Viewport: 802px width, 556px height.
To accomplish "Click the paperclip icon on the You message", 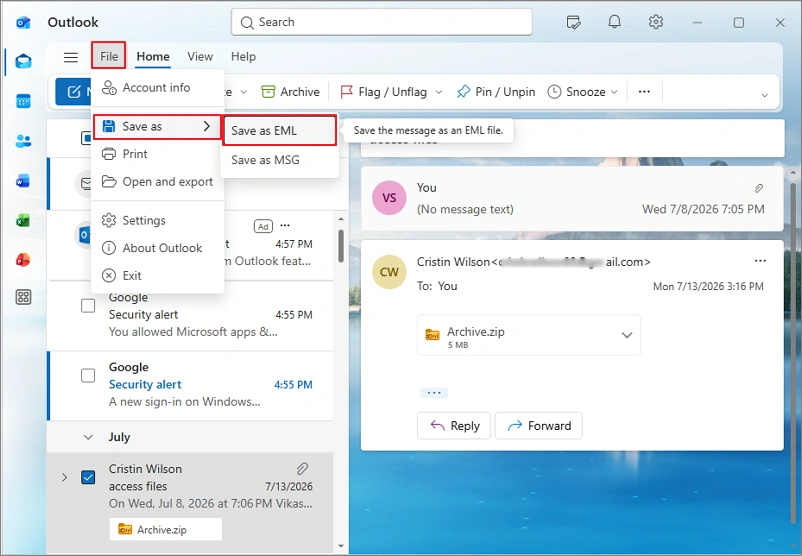I will (759, 188).
